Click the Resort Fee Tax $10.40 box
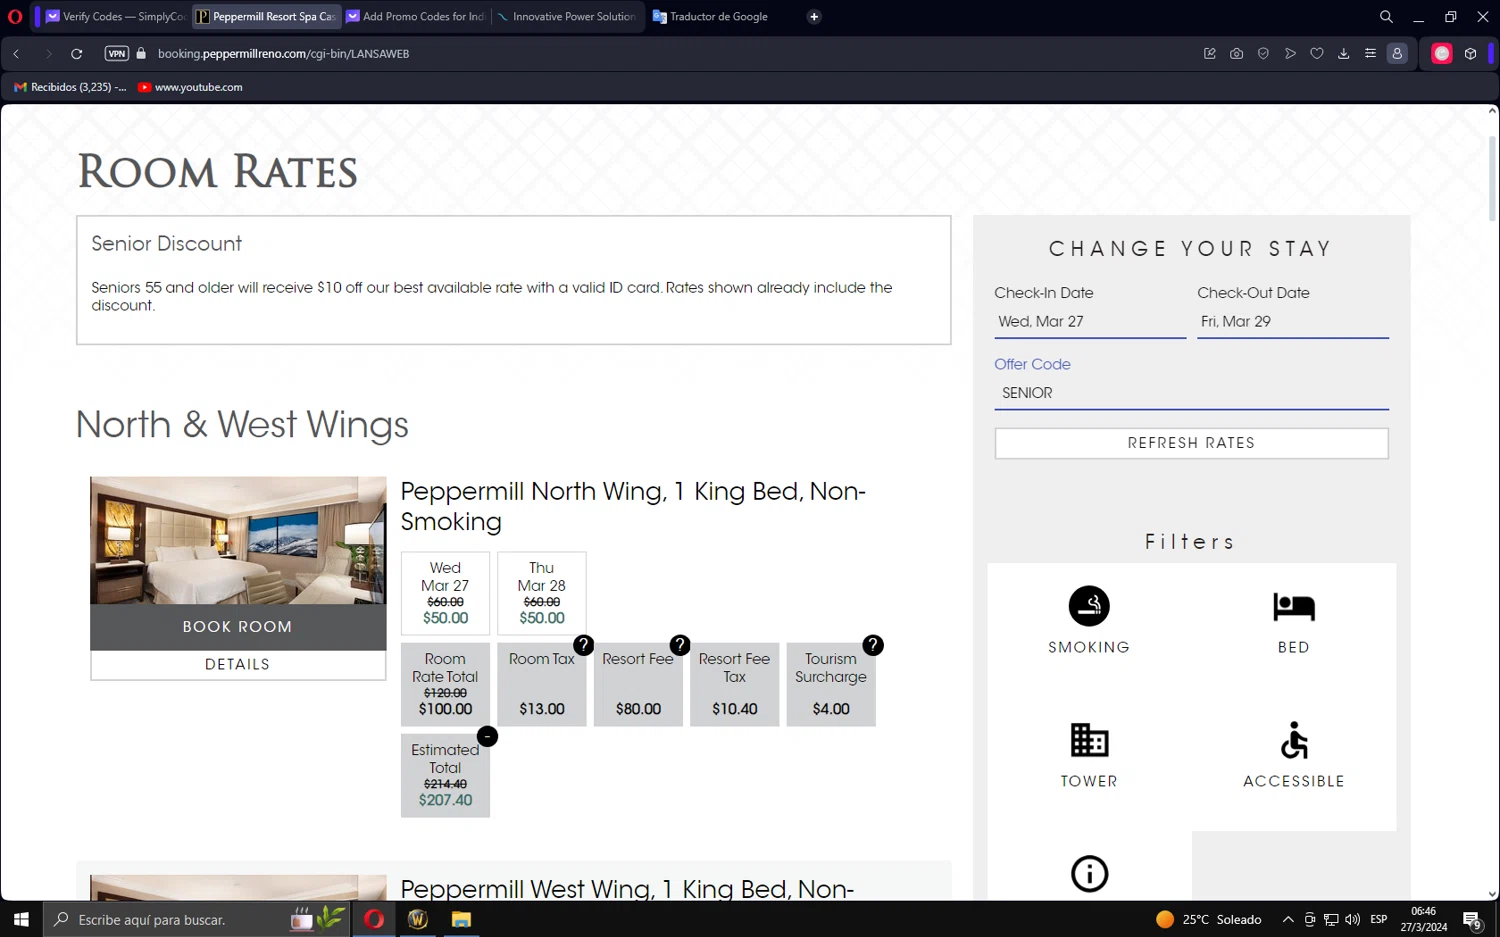 pyautogui.click(x=734, y=684)
